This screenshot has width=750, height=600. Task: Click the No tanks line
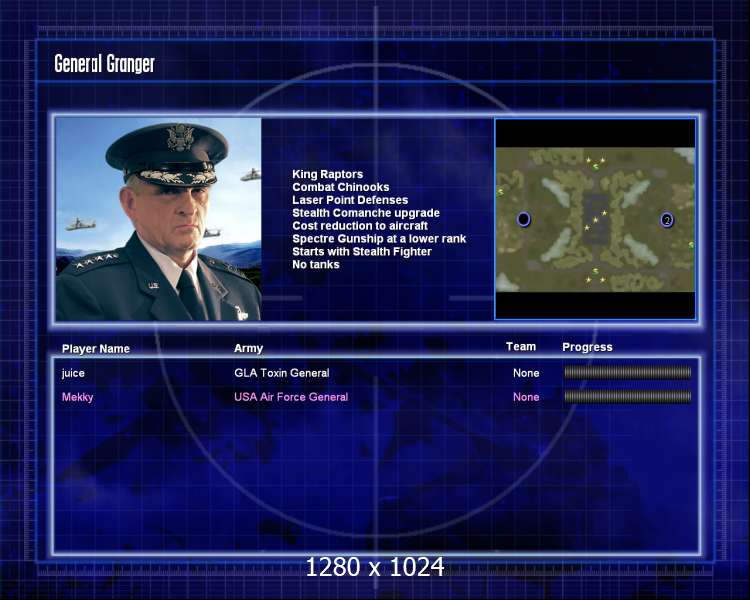click(x=316, y=265)
